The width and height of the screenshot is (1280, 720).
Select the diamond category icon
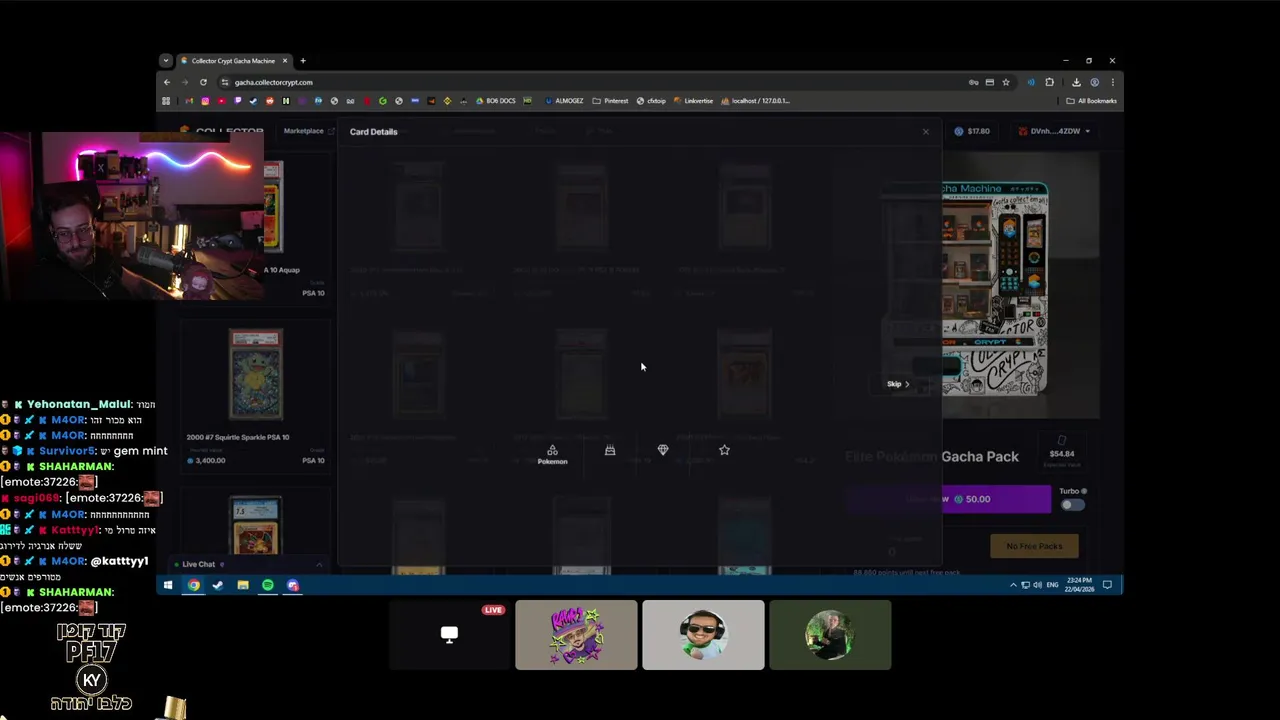pos(662,450)
